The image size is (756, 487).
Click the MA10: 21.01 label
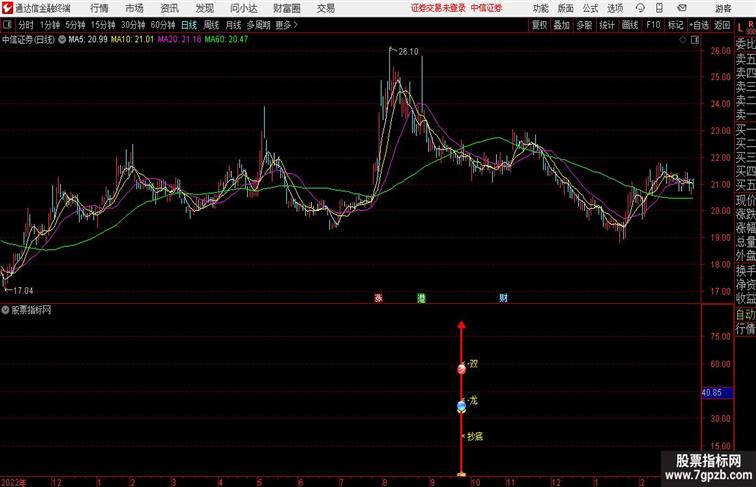click(x=132, y=40)
